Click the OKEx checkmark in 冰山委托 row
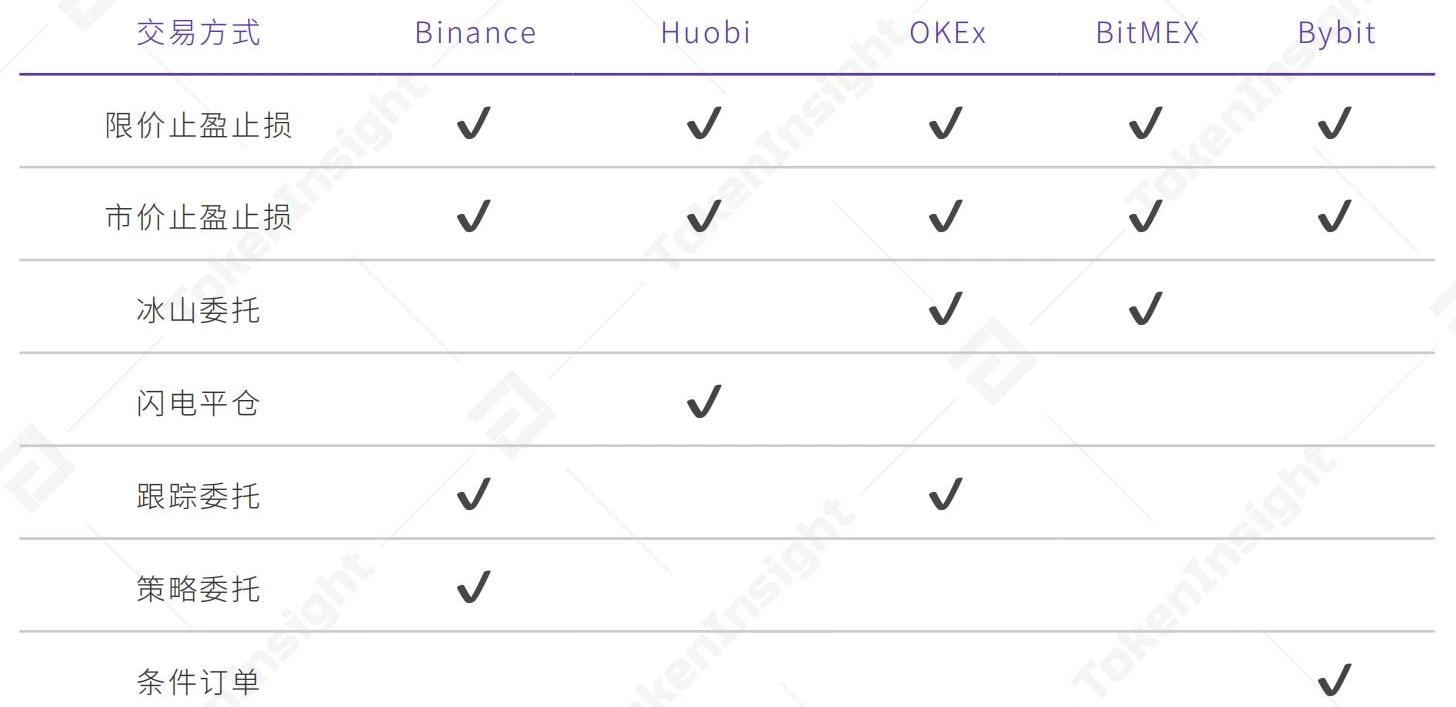This screenshot has height=707, width=1456. coord(945,310)
